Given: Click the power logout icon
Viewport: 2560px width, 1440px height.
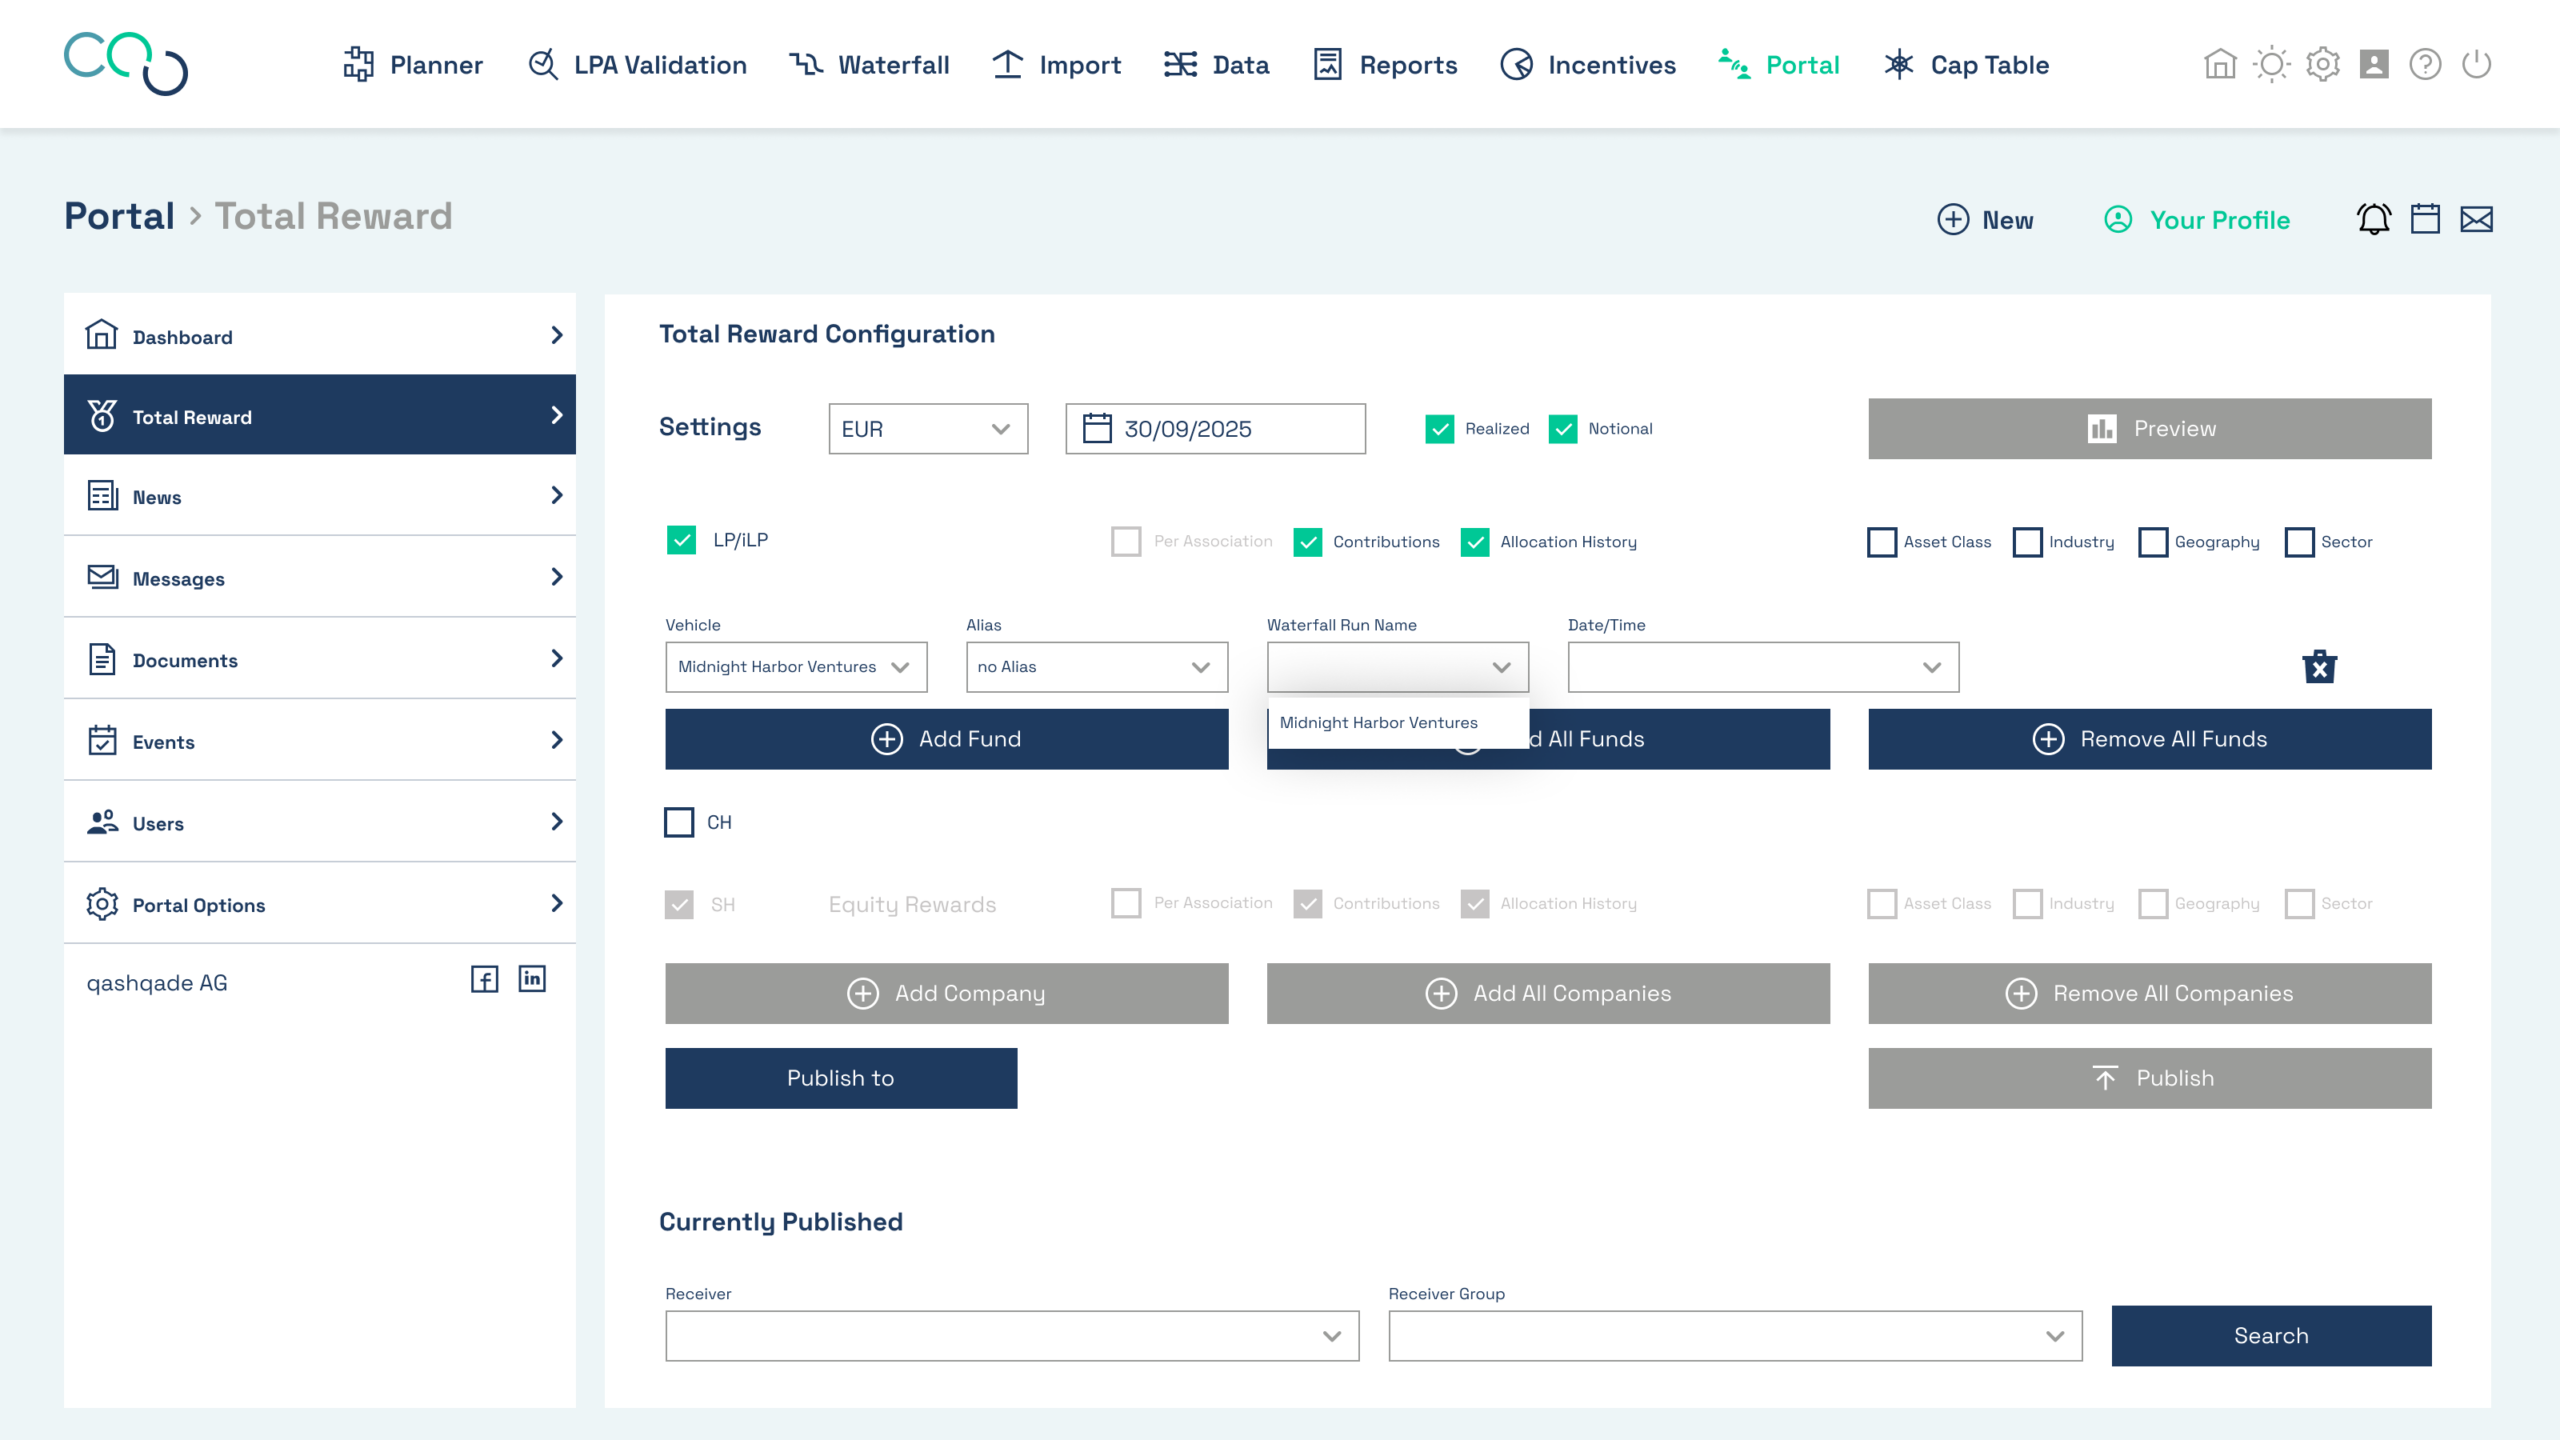Looking at the screenshot, I should tap(2476, 65).
